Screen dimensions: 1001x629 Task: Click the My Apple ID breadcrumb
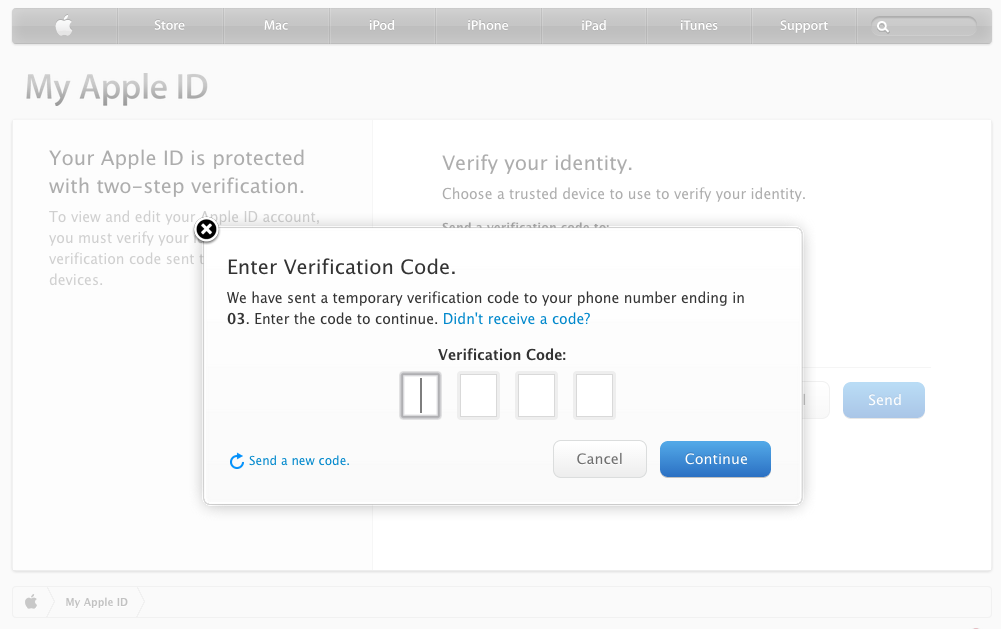(x=96, y=602)
